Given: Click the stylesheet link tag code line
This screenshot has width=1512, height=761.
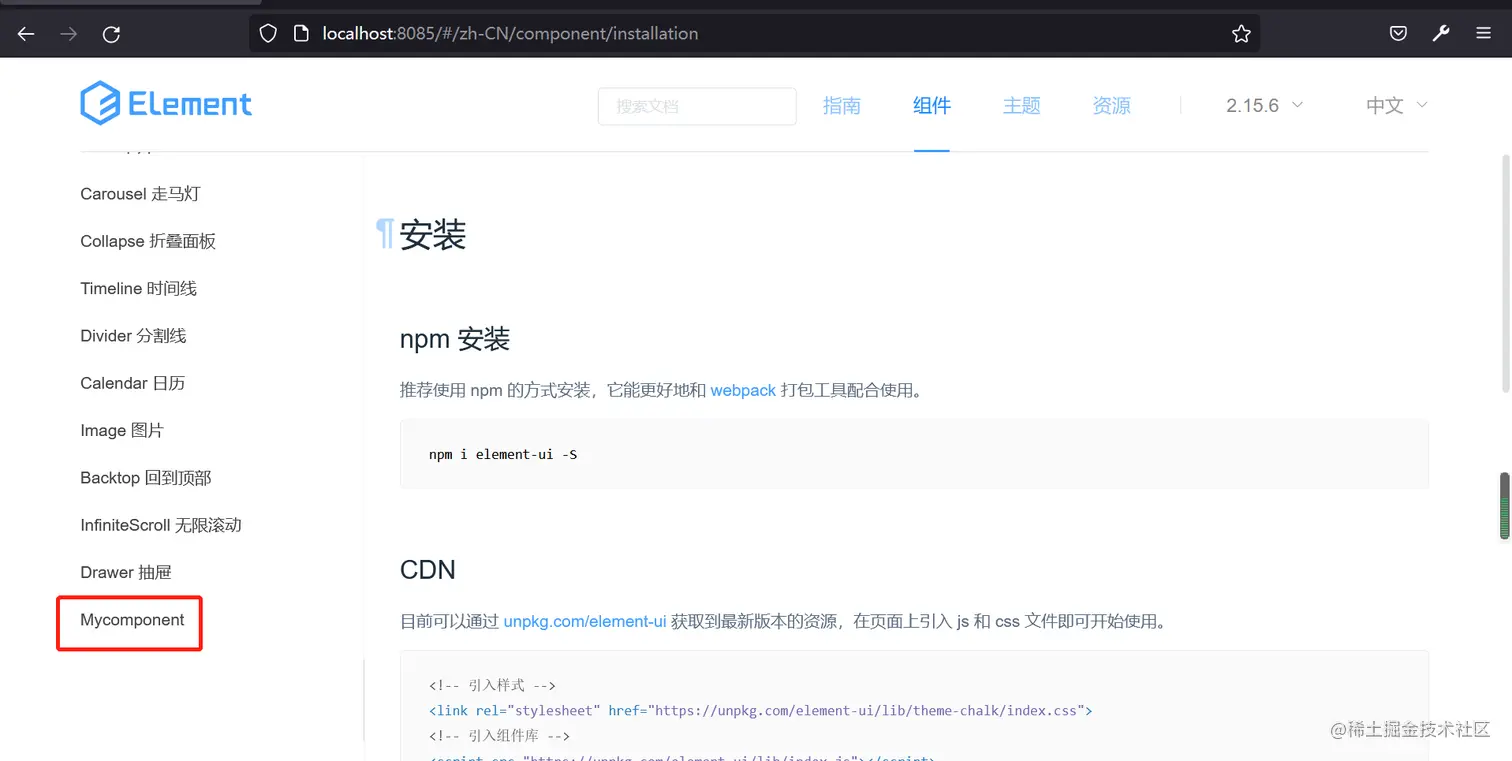Looking at the screenshot, I should 760,711.
